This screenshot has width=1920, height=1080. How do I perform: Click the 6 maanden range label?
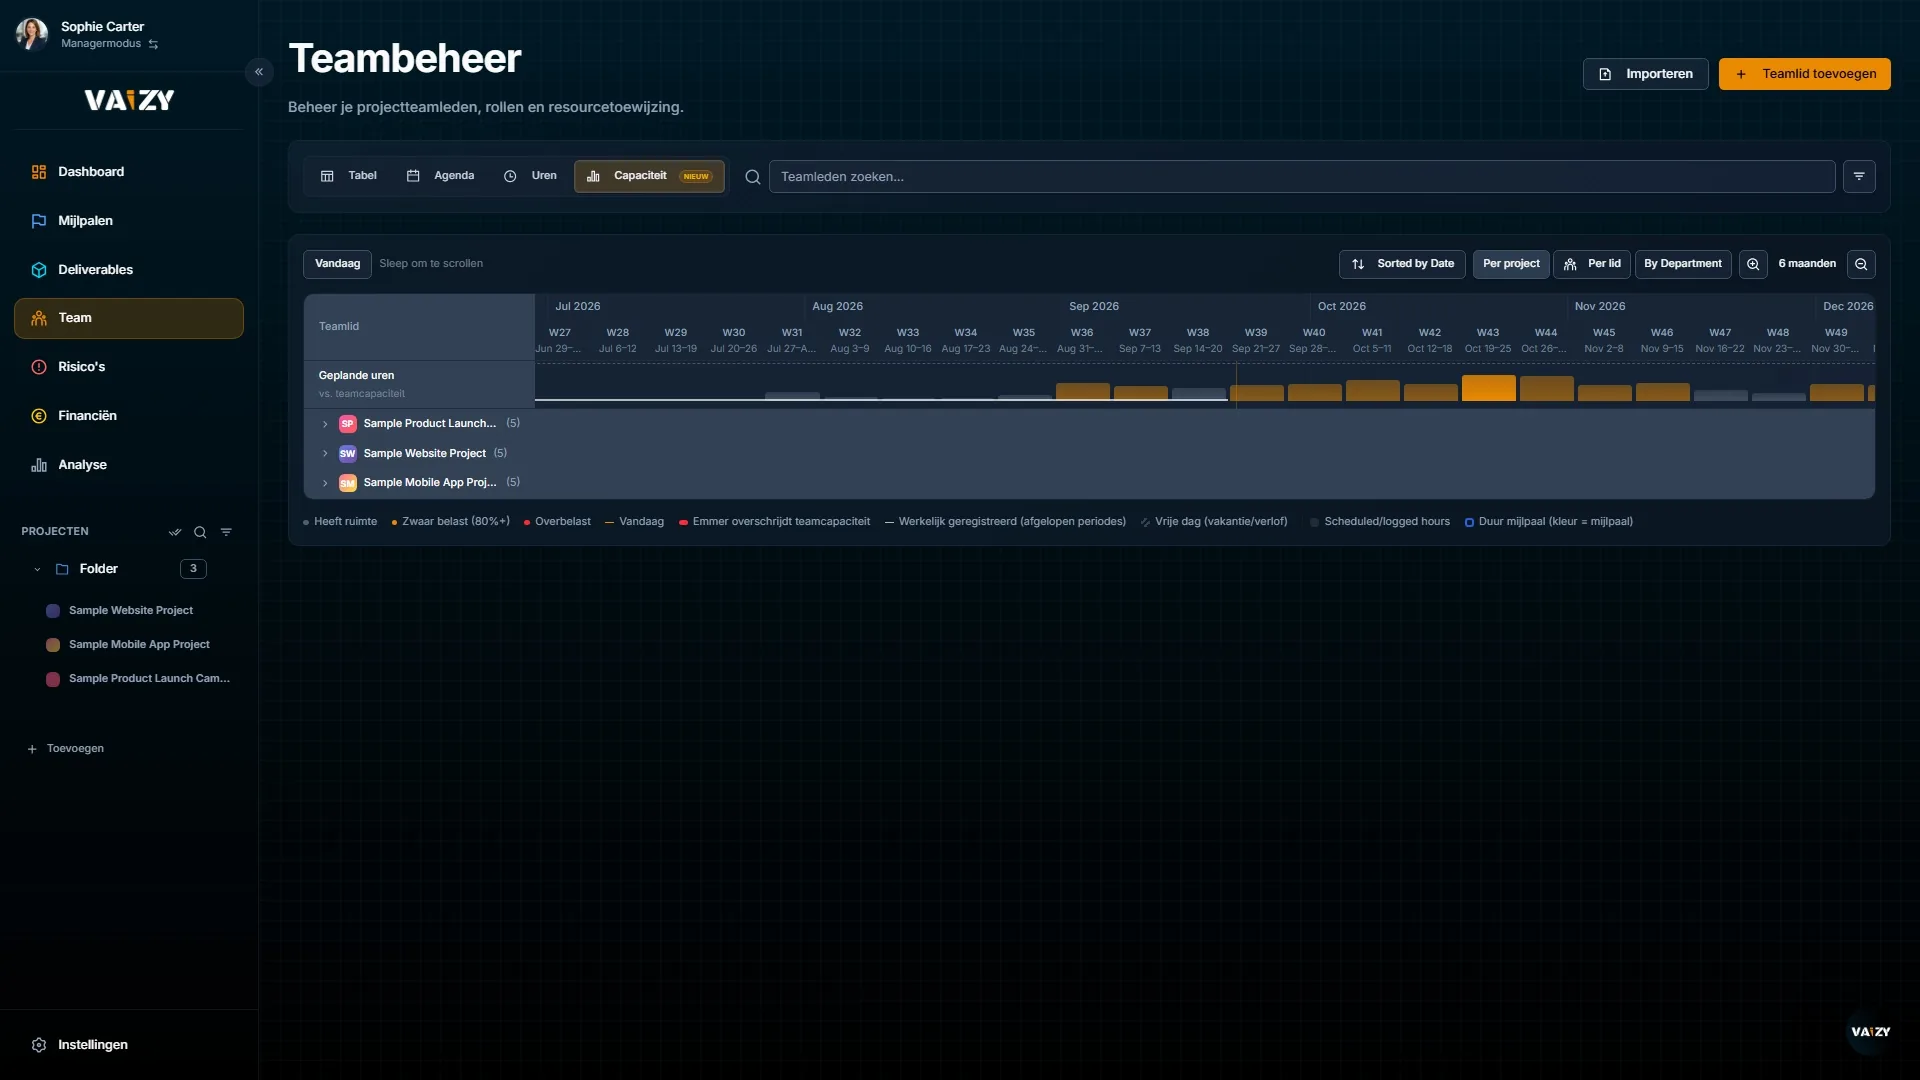(1807, 264)
